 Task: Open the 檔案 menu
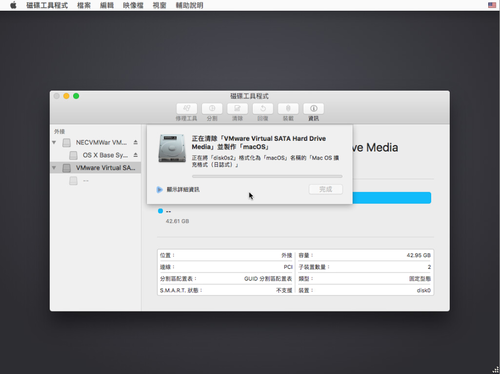pos(84,5)
